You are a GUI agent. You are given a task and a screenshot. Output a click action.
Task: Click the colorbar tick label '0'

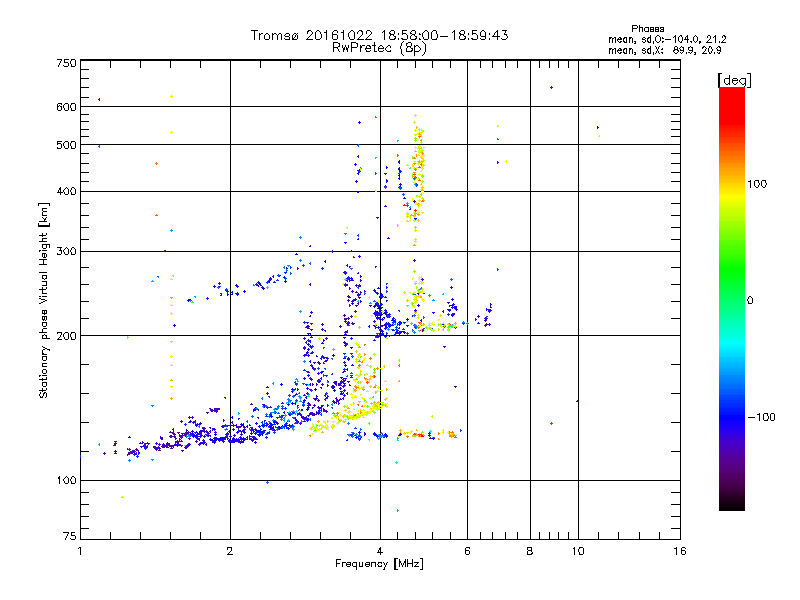click(750, 301)
